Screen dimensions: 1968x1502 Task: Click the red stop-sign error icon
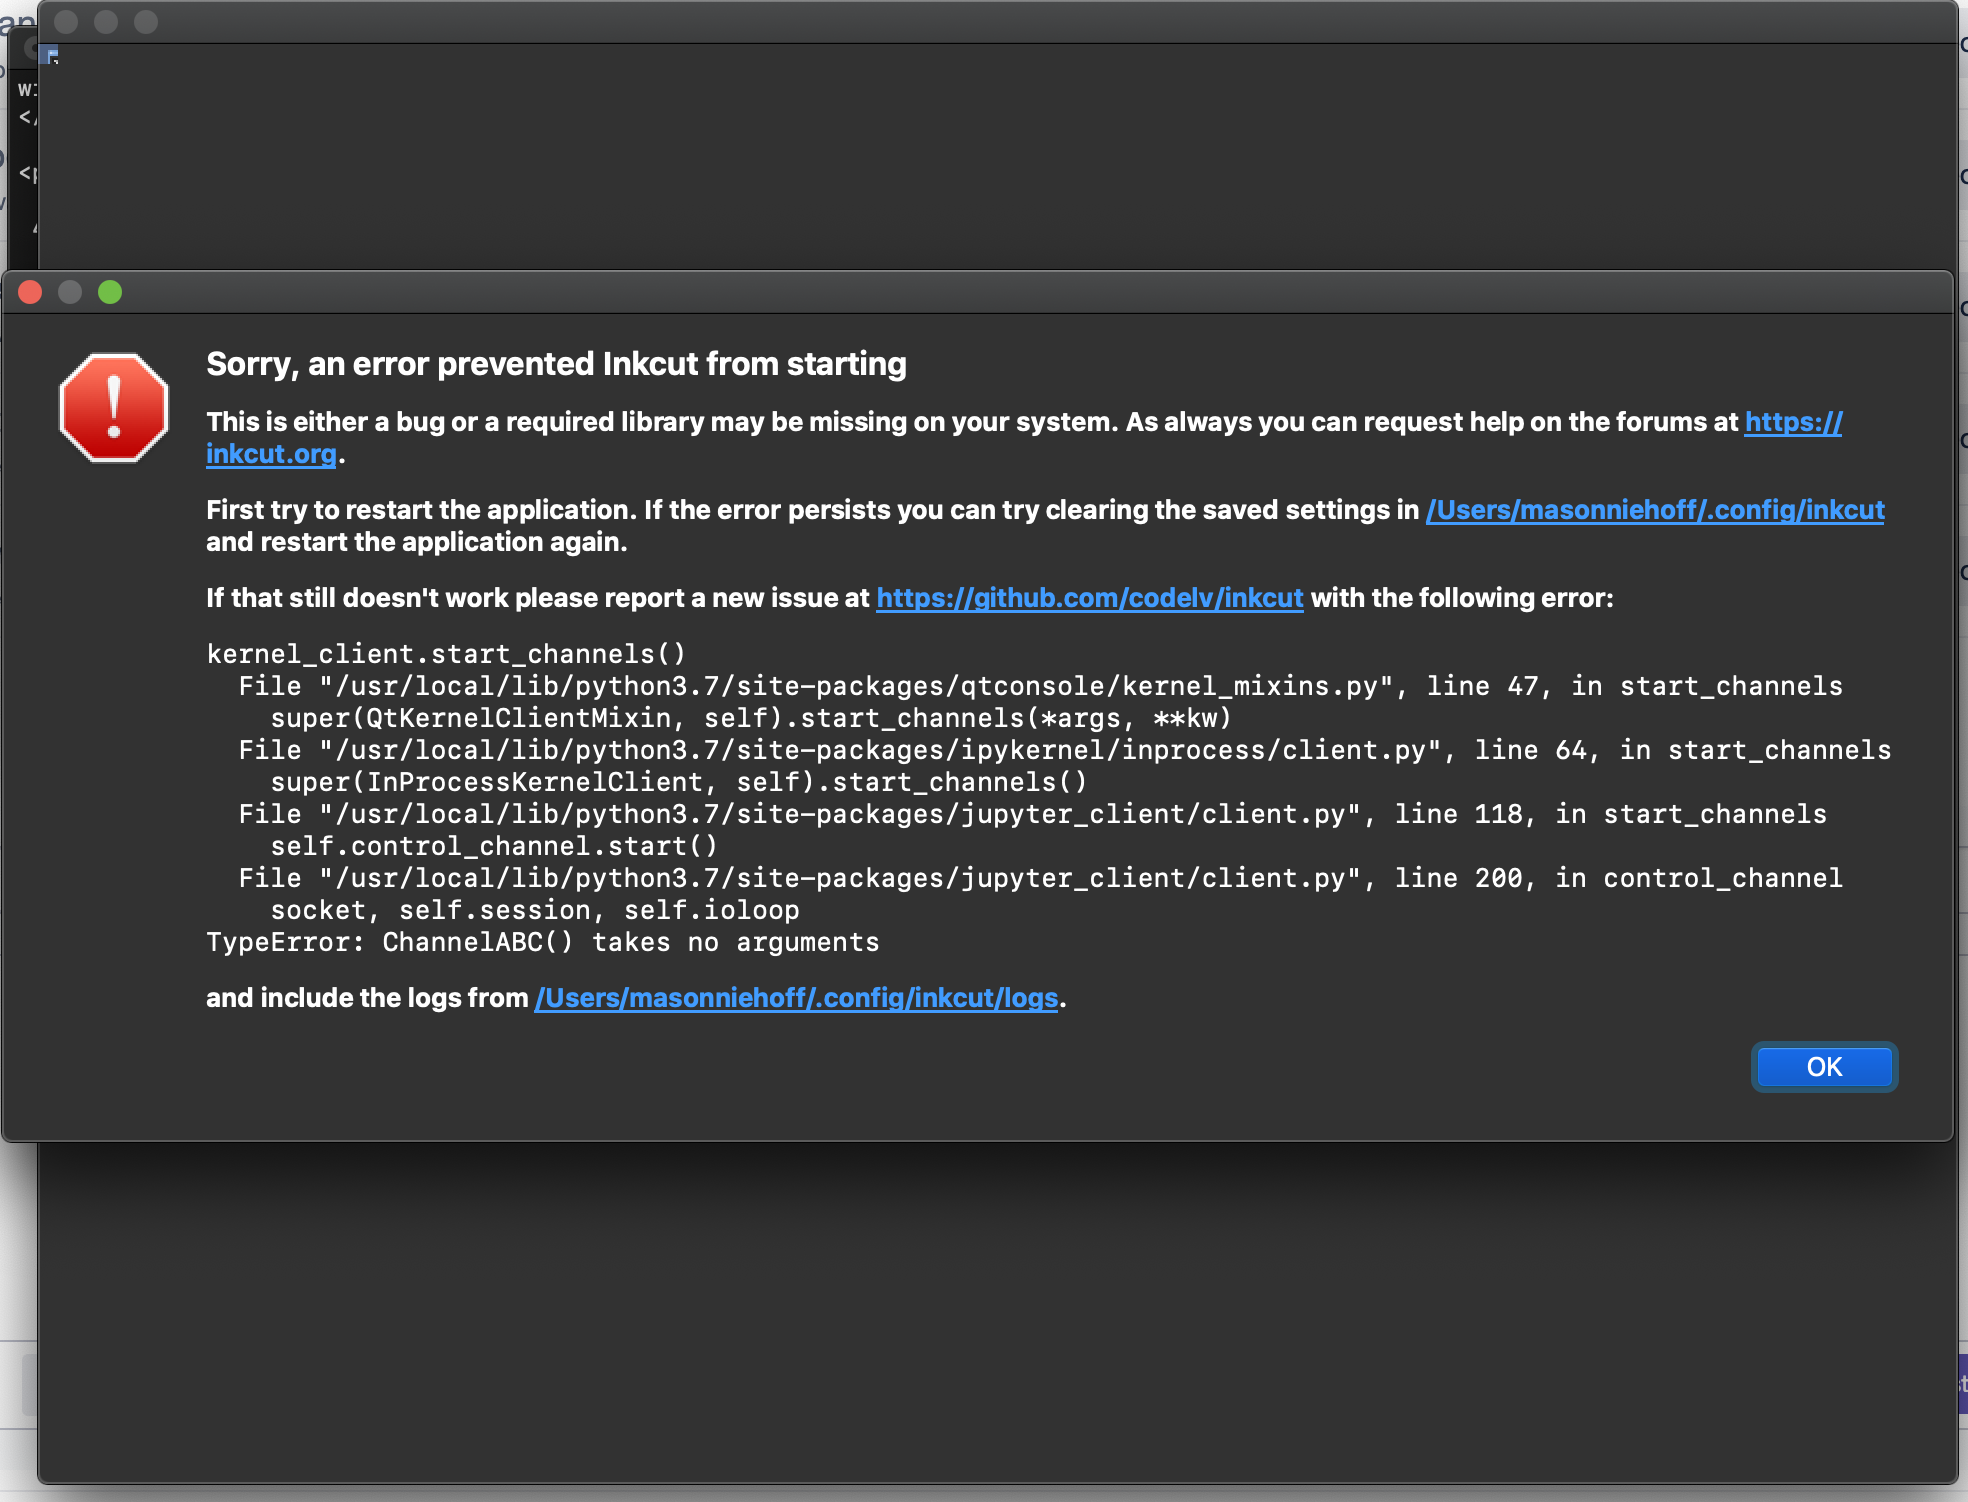pos(114,408)
